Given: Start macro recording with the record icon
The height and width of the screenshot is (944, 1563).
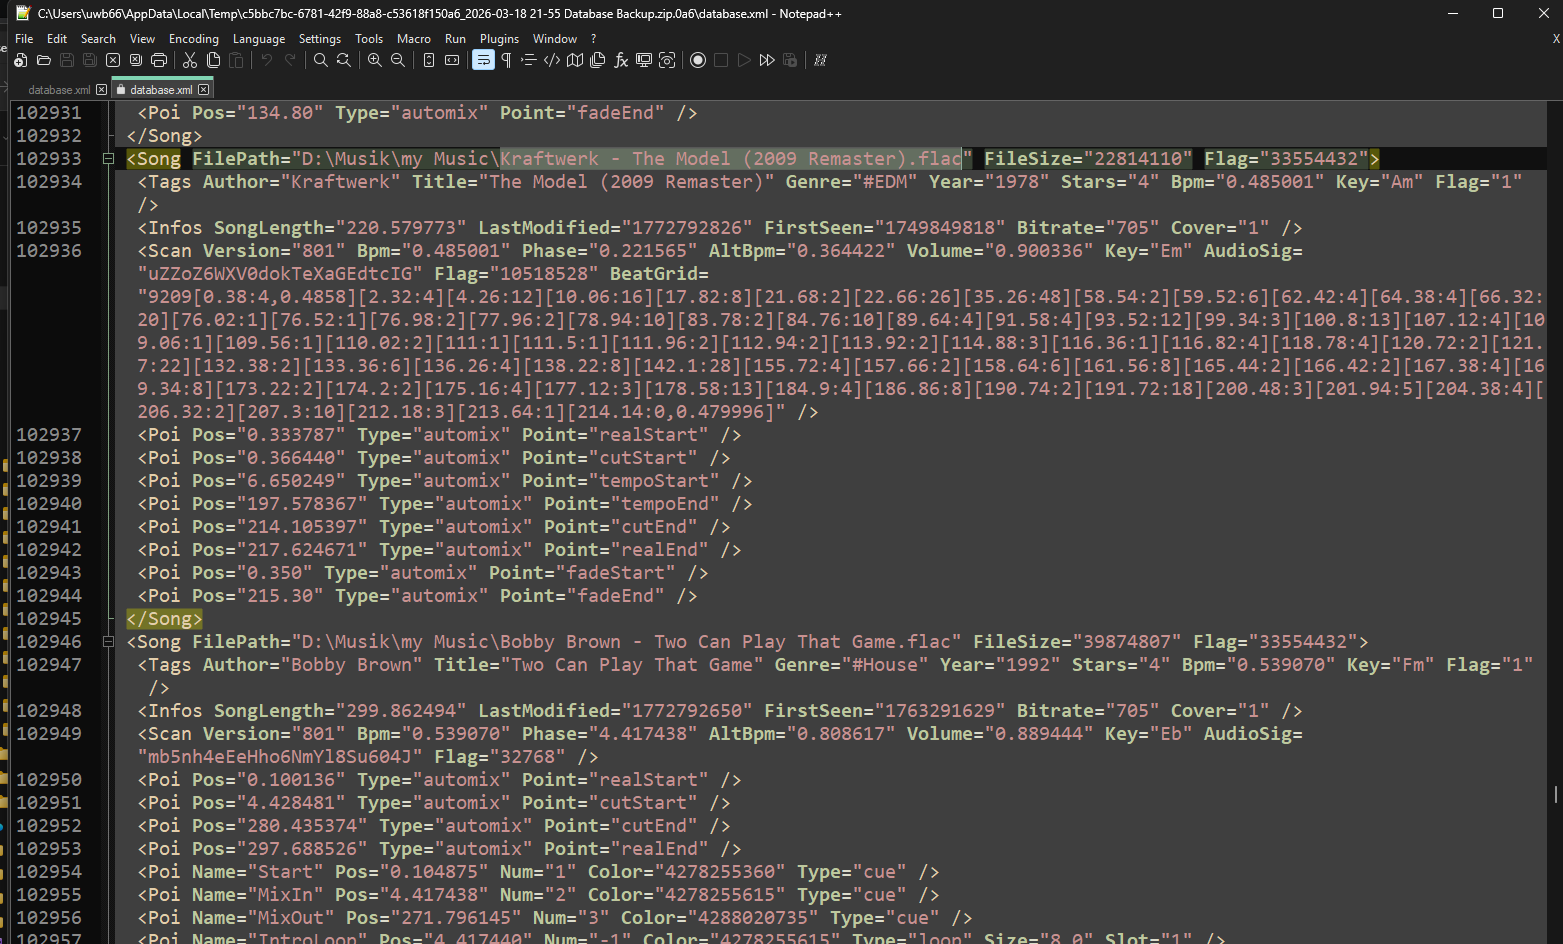Looking at the screenshot, I should (698, 60).
